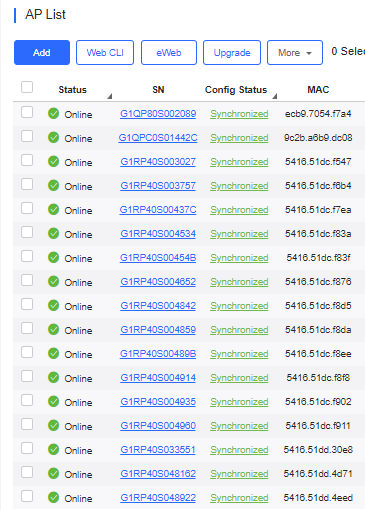This screenshot has width=365, height=509.
Task: Click the green status icon for G1RP40S004534
Action: [x=53, y=234]
